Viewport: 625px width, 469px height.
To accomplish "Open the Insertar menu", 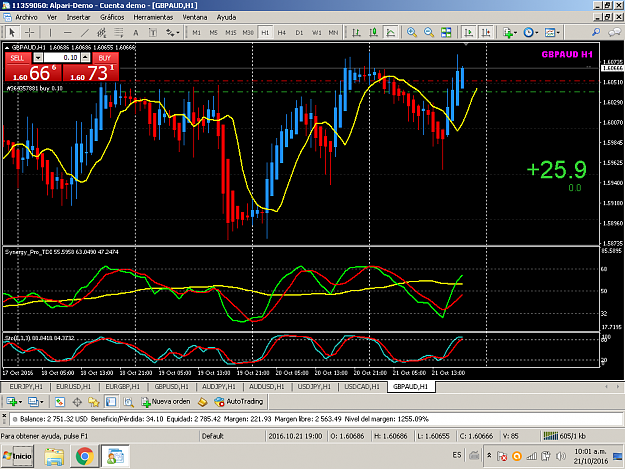I will (x=78, y=17).
